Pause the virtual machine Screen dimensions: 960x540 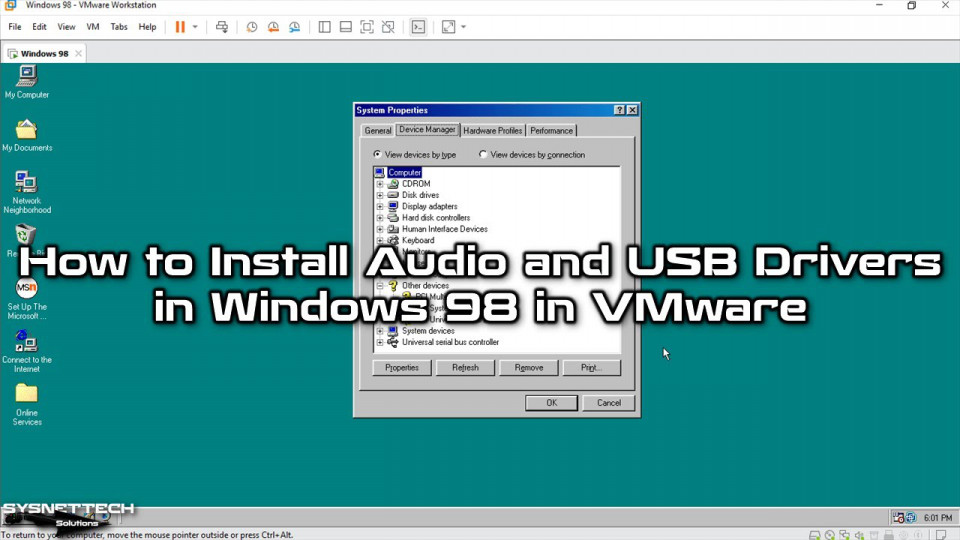click(180, 27)
